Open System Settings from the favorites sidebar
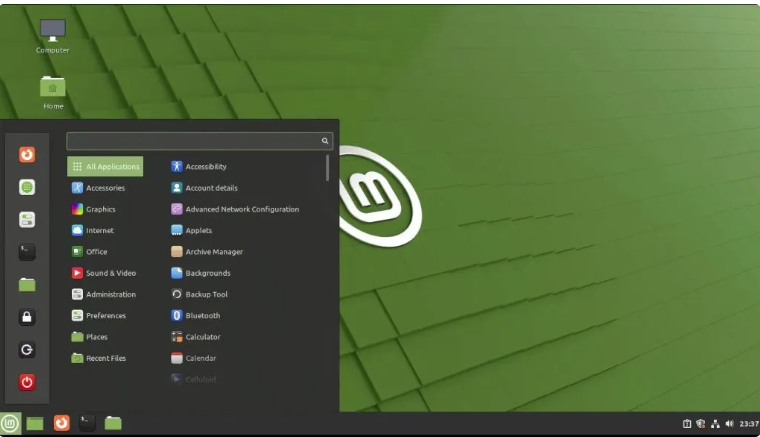 [27, 219]
